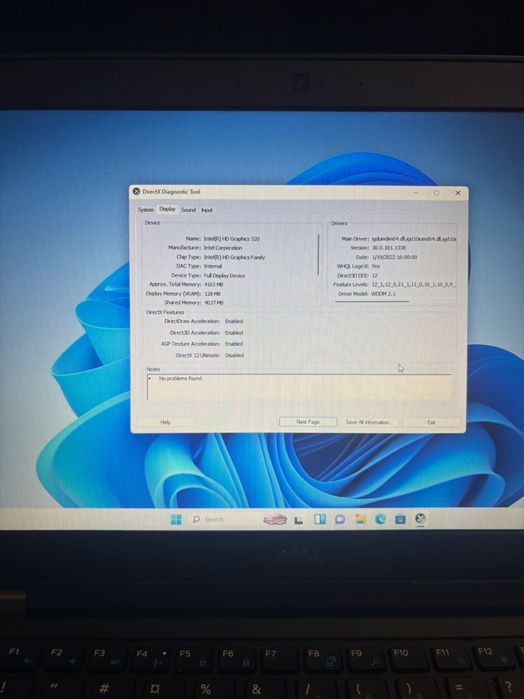Click the Direct3D DDI value 12

click(375, 275)
